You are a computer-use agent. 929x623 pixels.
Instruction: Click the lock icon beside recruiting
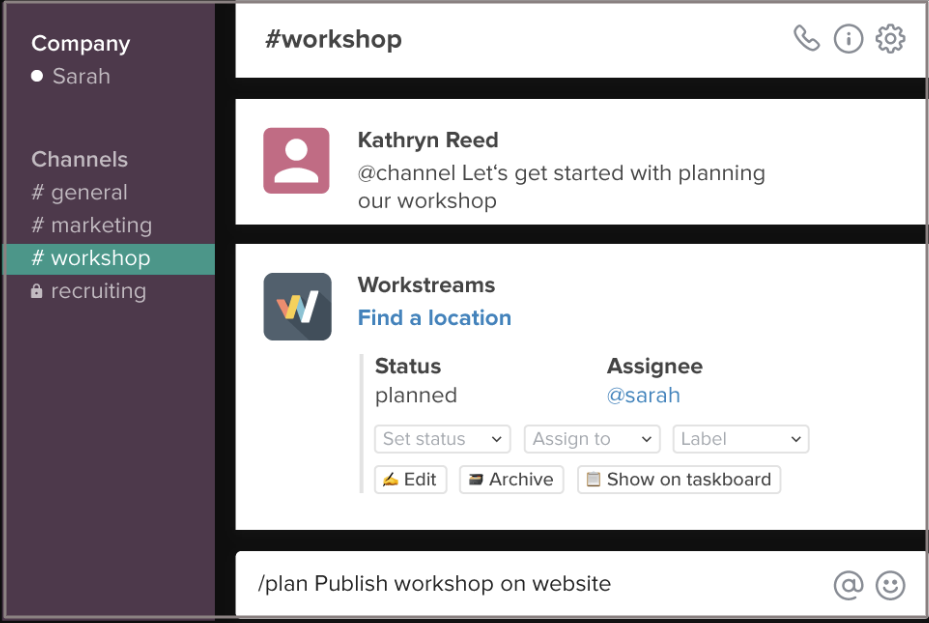(37, 291)
